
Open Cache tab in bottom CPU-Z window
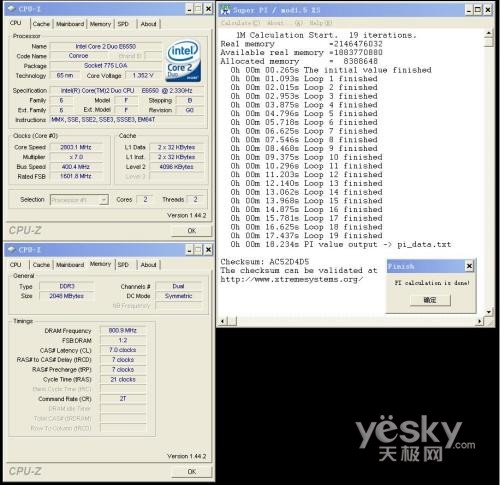point(41,265)
